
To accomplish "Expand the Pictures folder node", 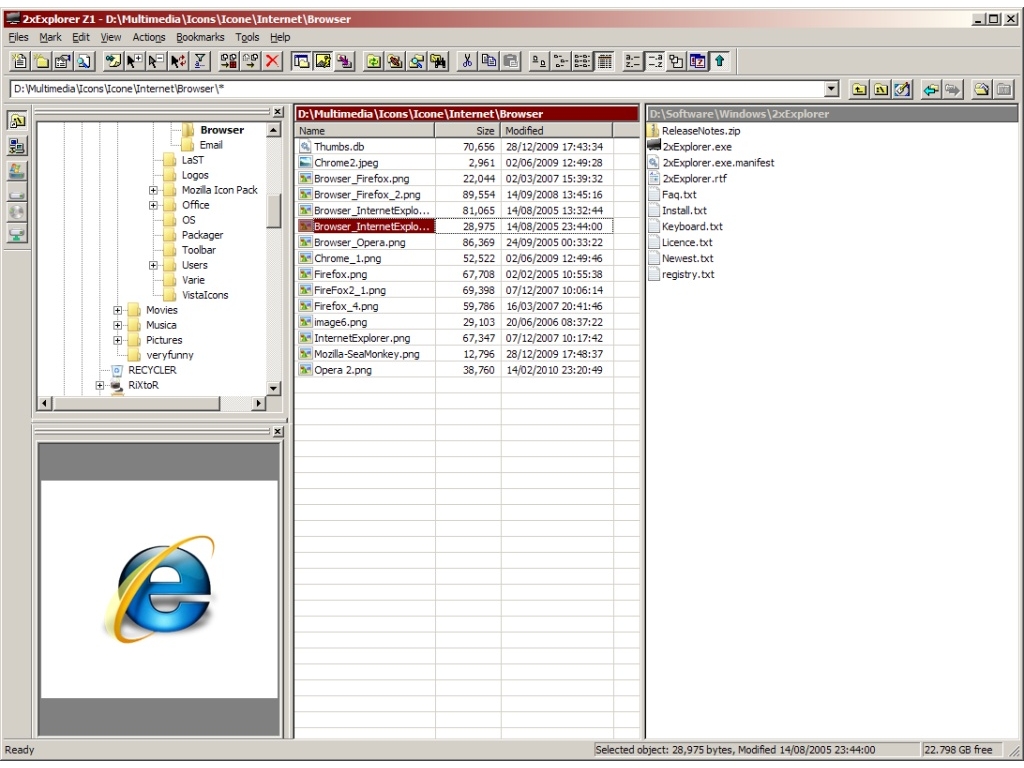I will 118,340.
